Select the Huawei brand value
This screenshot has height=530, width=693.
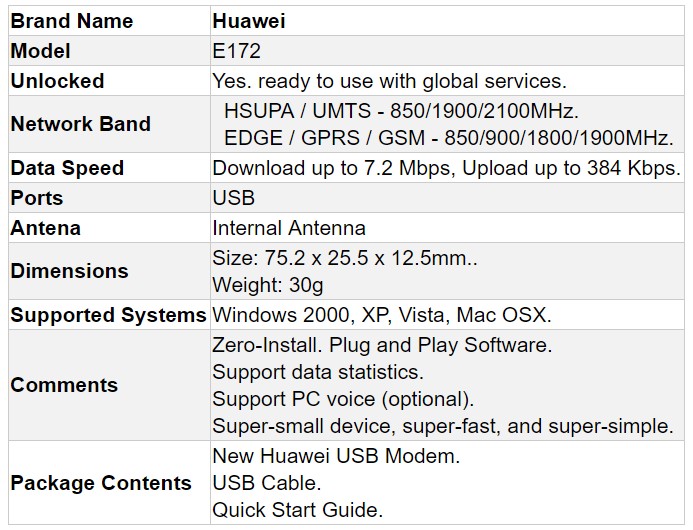250,21
